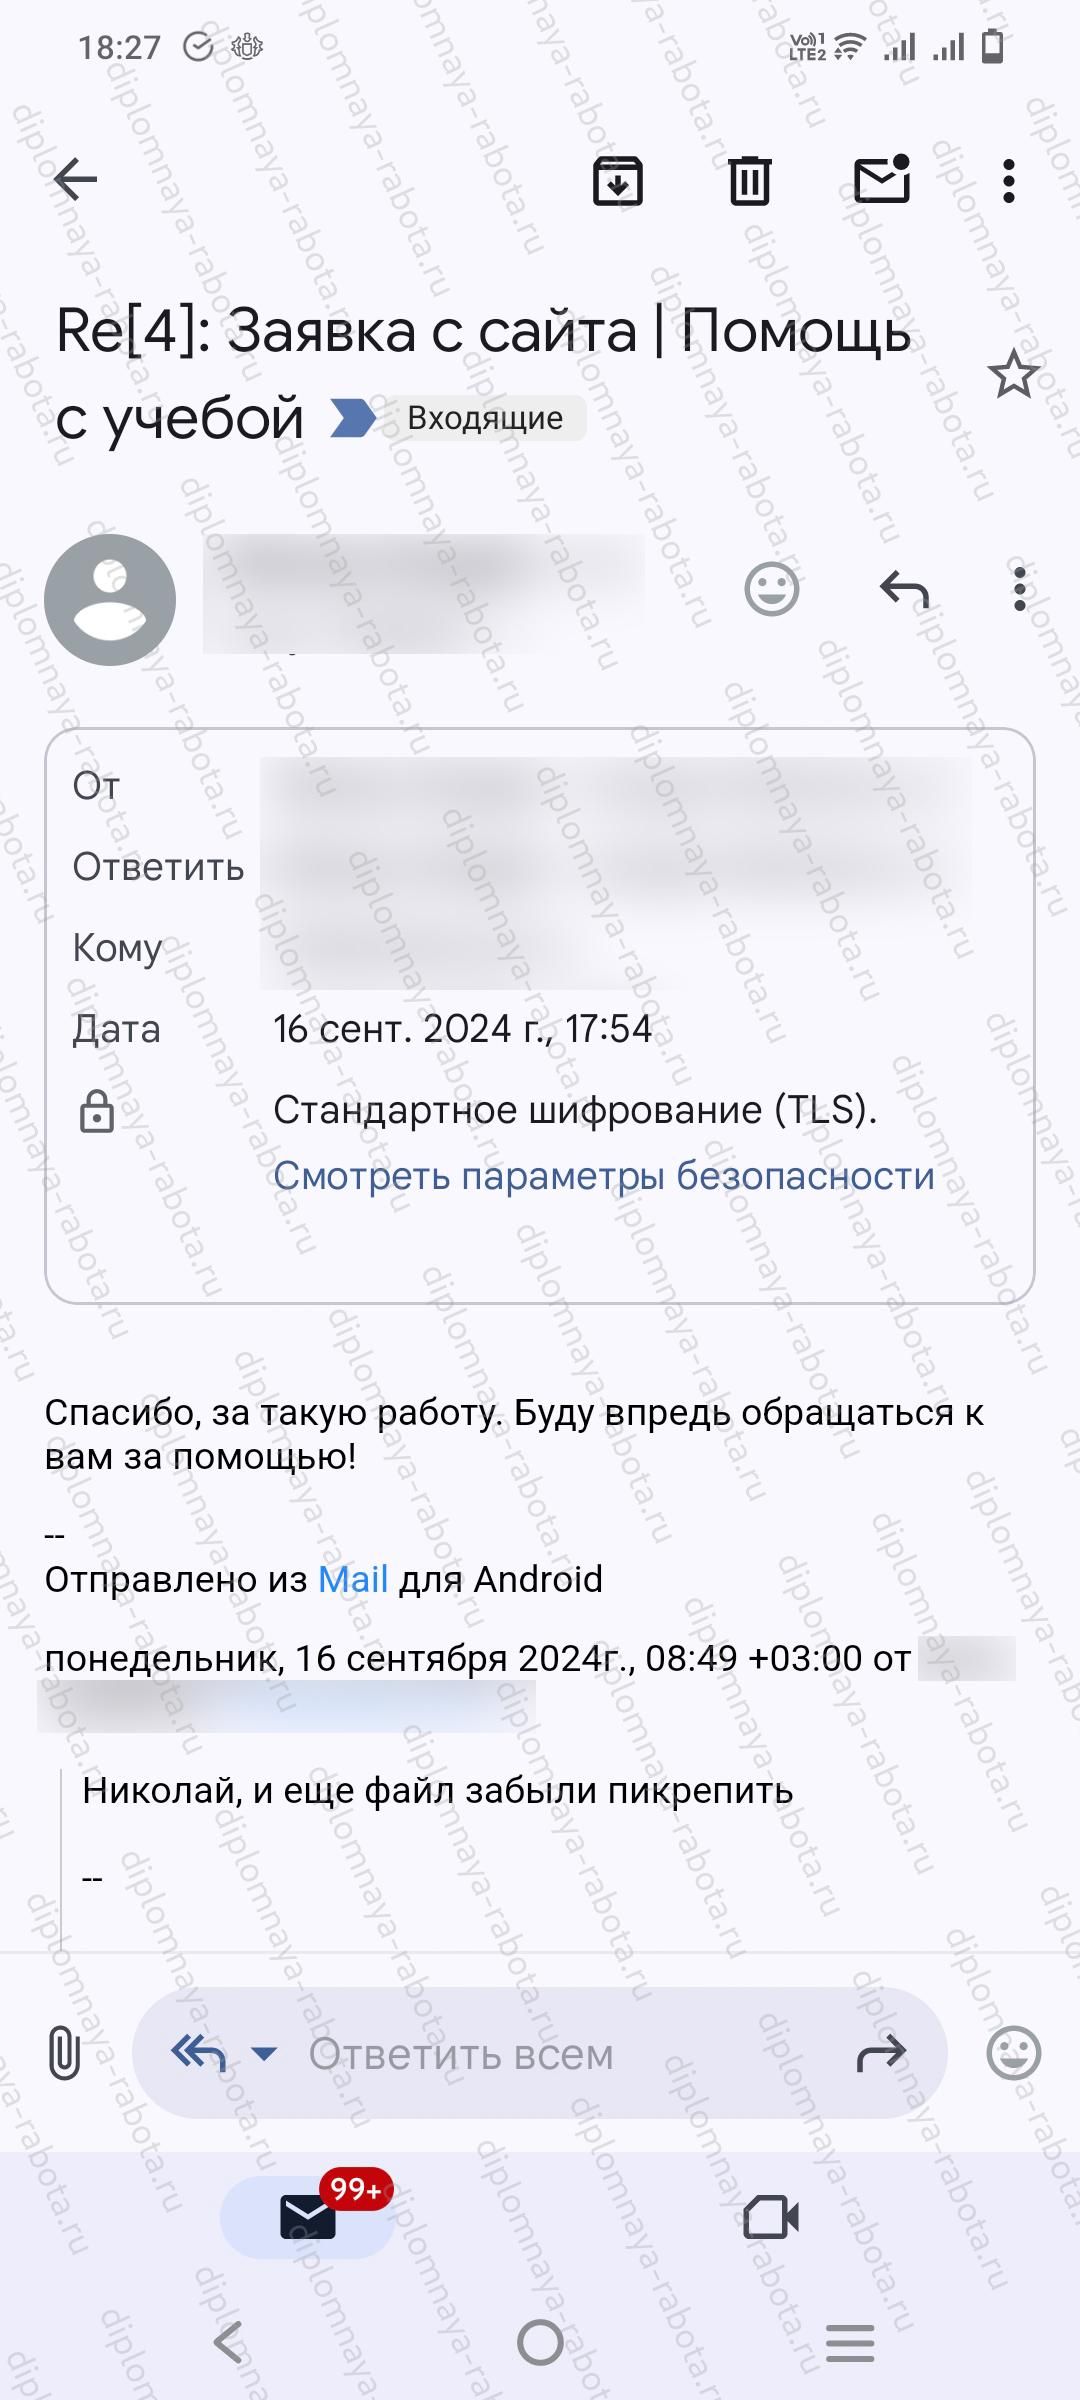Delete this email
The width and height of the screenshot is (1080, 2400).
pos(746,182)
